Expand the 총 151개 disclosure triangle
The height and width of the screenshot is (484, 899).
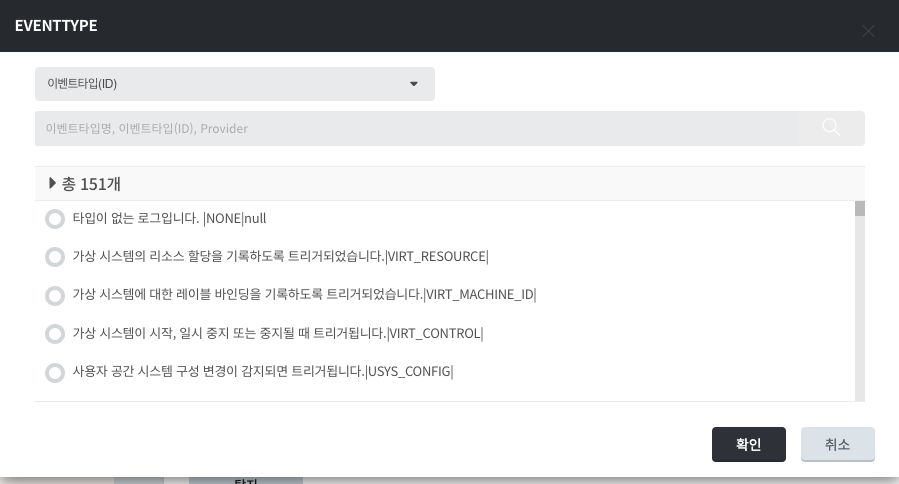coord(52,184)
